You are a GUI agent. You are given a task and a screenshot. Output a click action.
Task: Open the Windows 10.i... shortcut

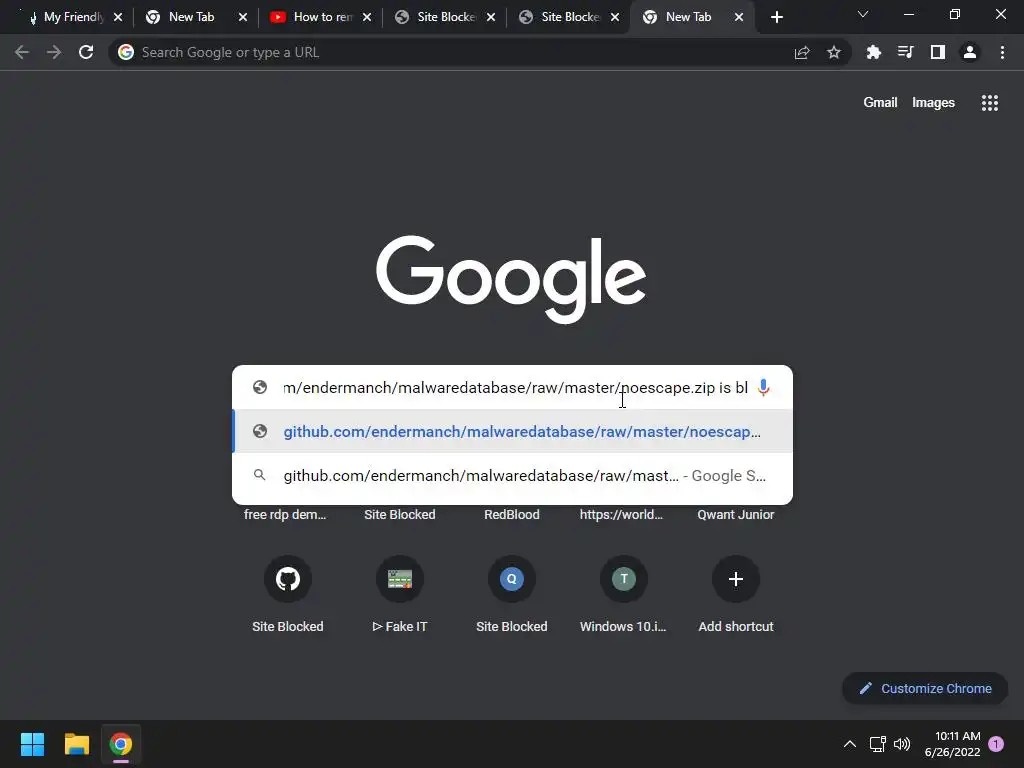[624, 594]
